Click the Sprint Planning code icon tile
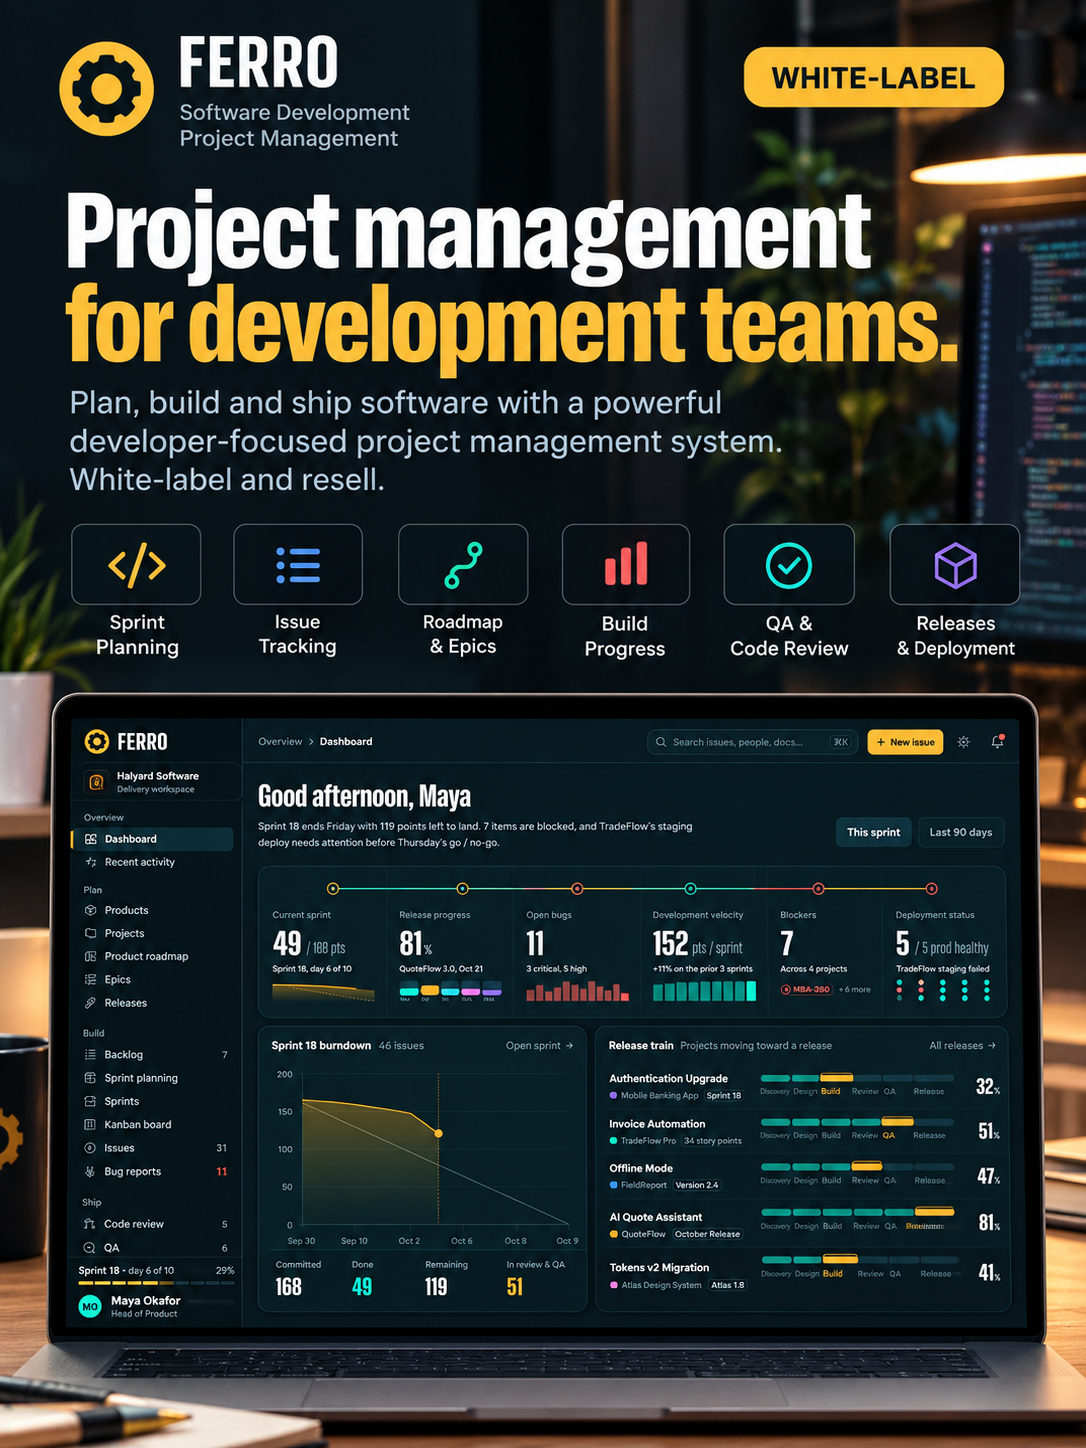 [x=136, y=565]
